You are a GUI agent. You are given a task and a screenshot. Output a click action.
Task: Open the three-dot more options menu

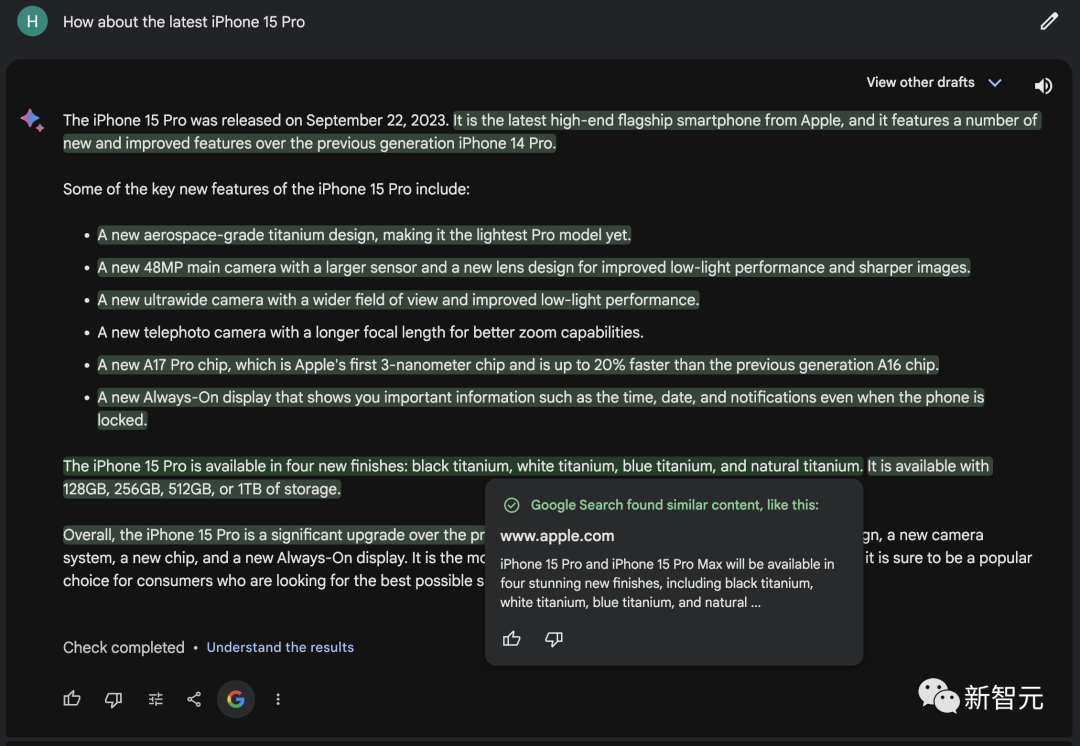click(278, 699)
